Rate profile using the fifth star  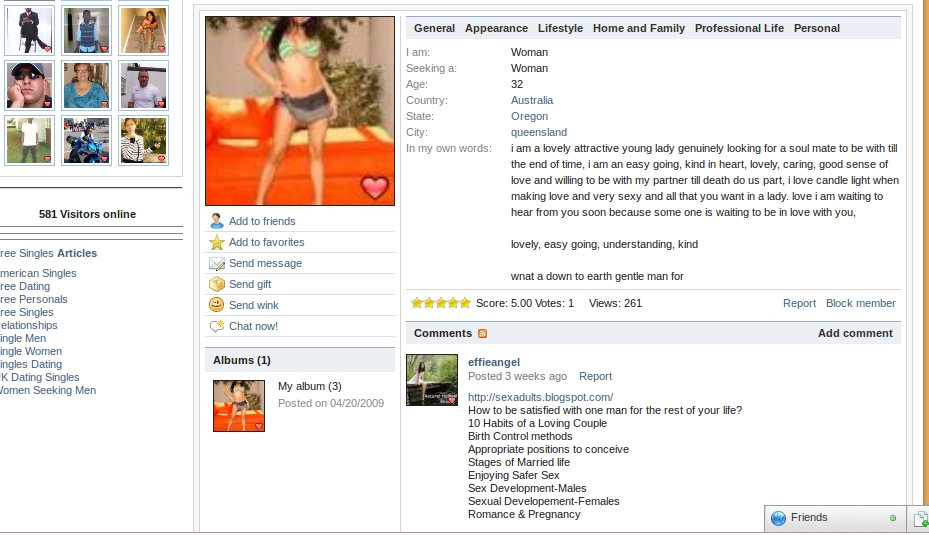465,303
